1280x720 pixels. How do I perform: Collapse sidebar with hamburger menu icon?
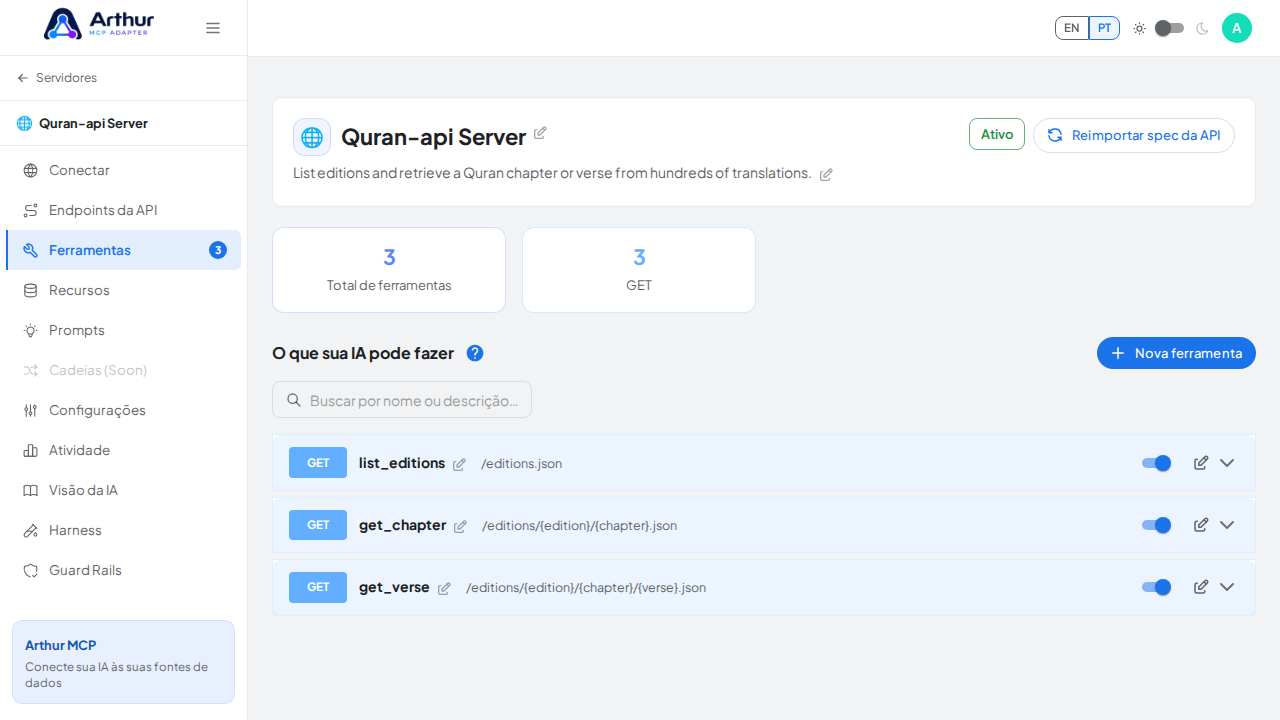[x=213, y=28]
